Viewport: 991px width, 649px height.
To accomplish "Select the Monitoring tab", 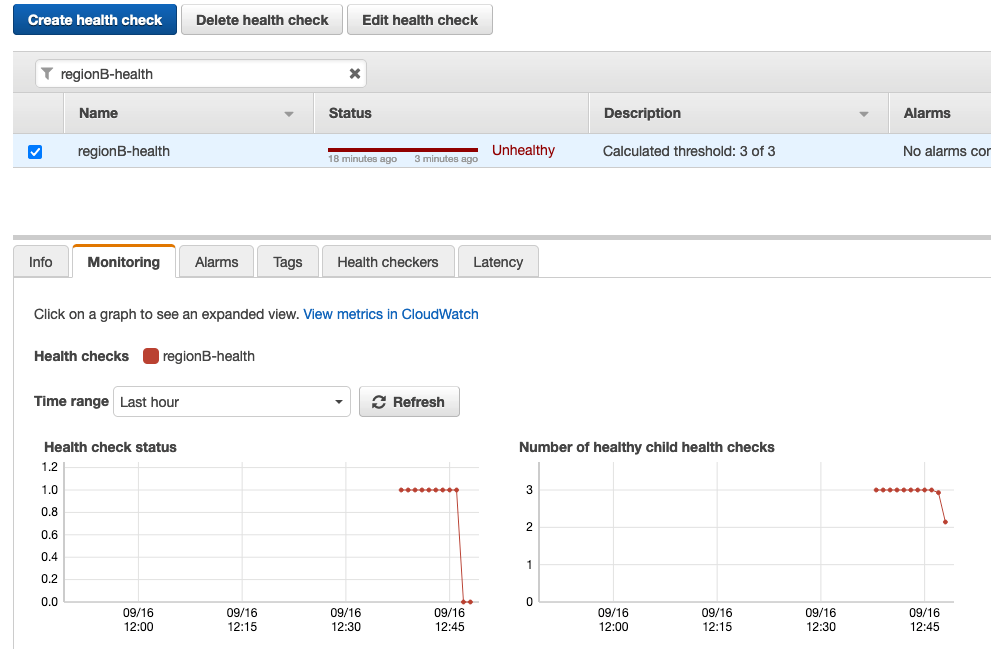I will point(123,261).
